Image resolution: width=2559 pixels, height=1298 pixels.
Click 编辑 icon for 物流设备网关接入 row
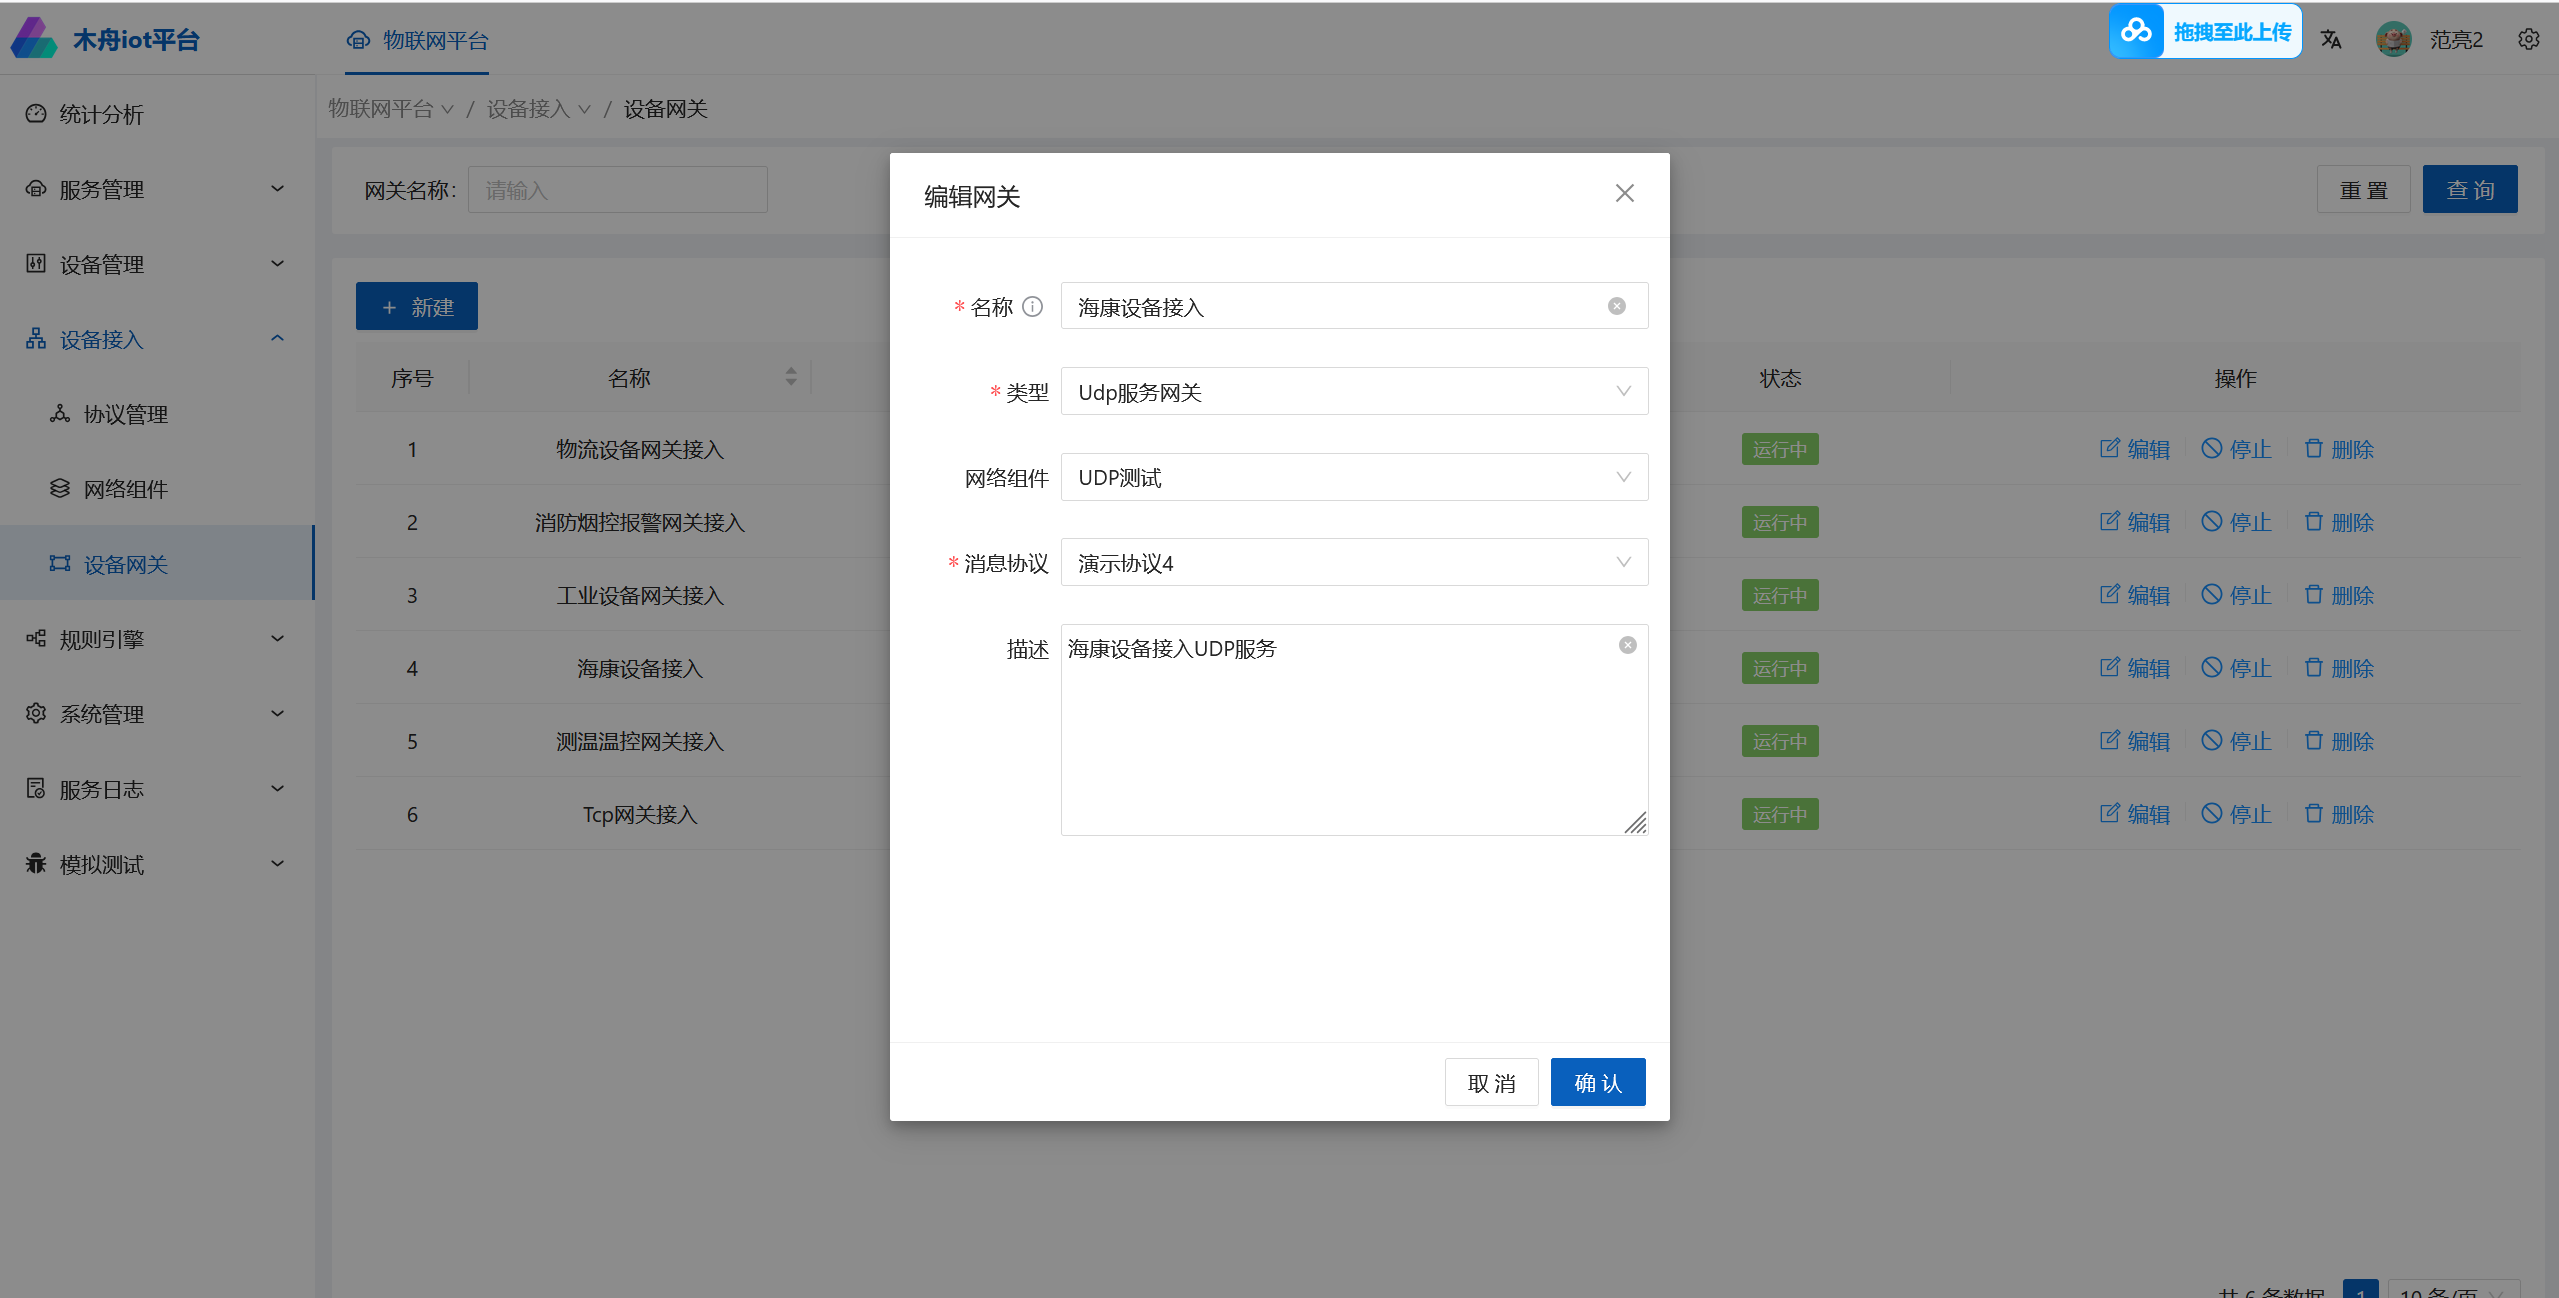click(2109, 449)
